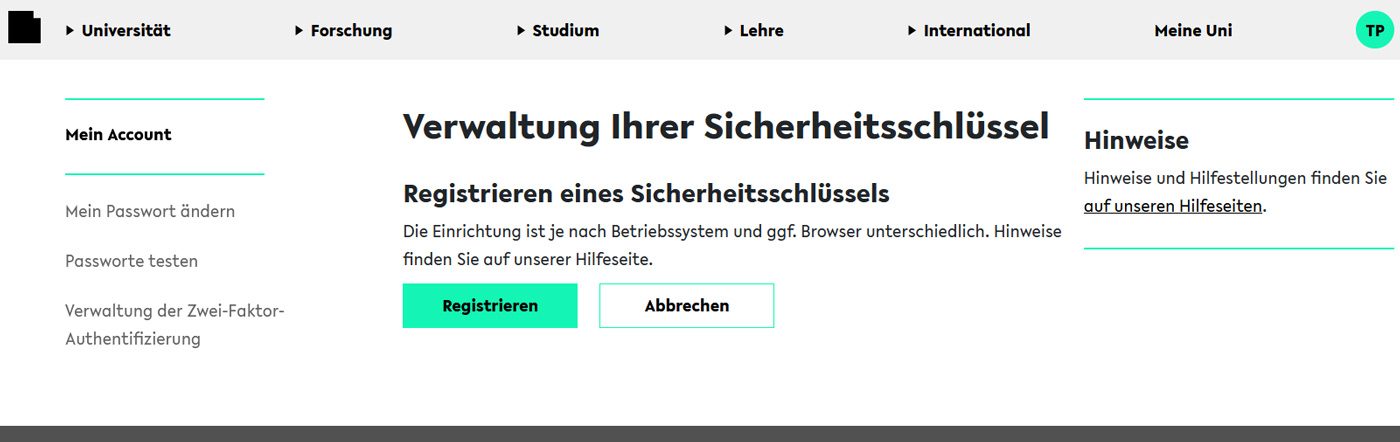Open the TP user avatar menu
The image size is (1400, 442).
(1375, 30)
